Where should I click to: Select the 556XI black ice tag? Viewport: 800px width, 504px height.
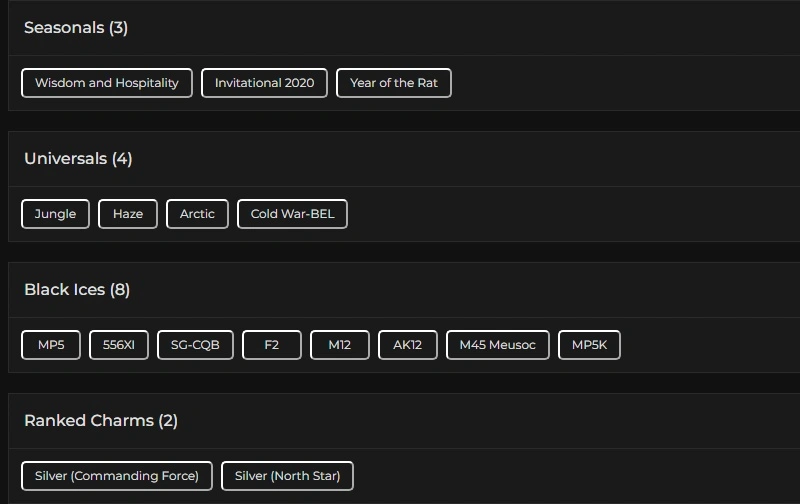point(119,345)
